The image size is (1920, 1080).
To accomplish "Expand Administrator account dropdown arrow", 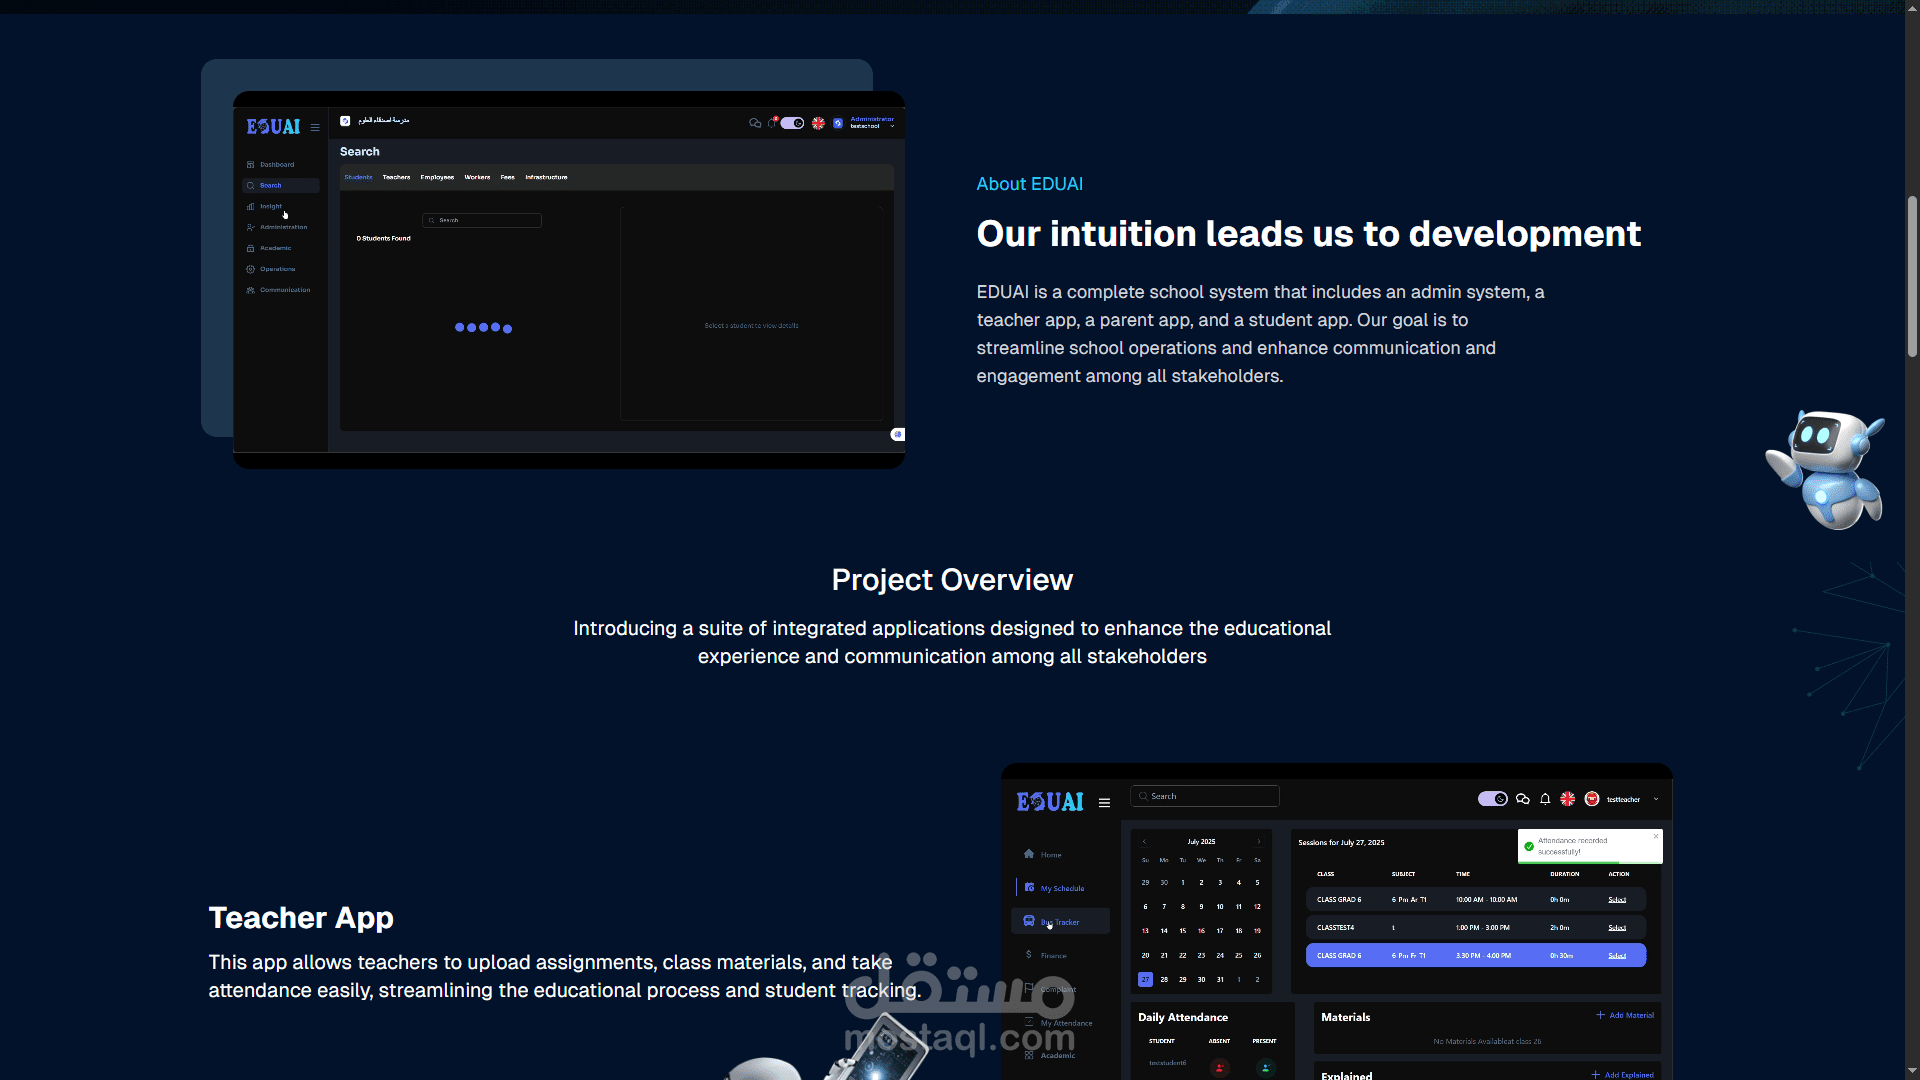I will click(892, 127).
